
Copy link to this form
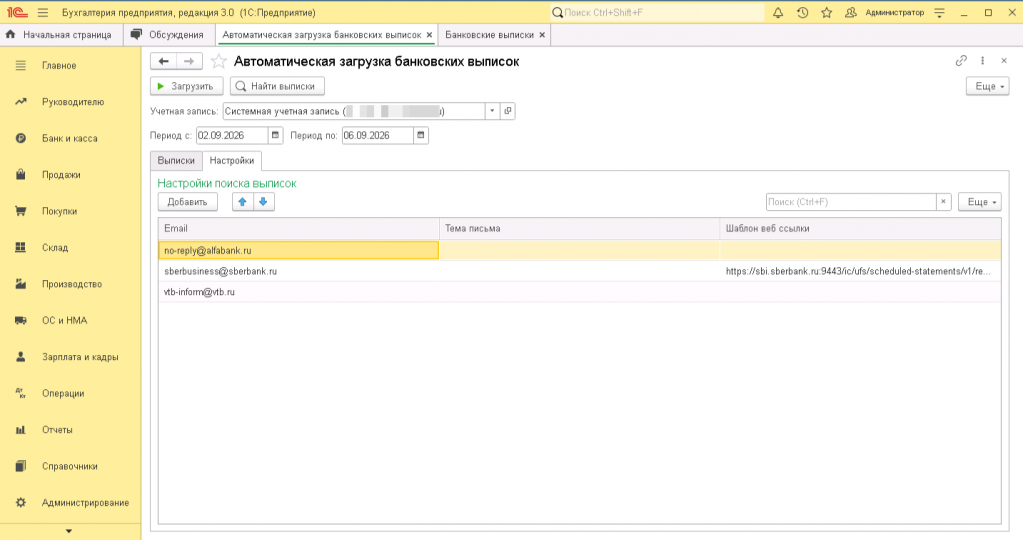click(961, 61)
